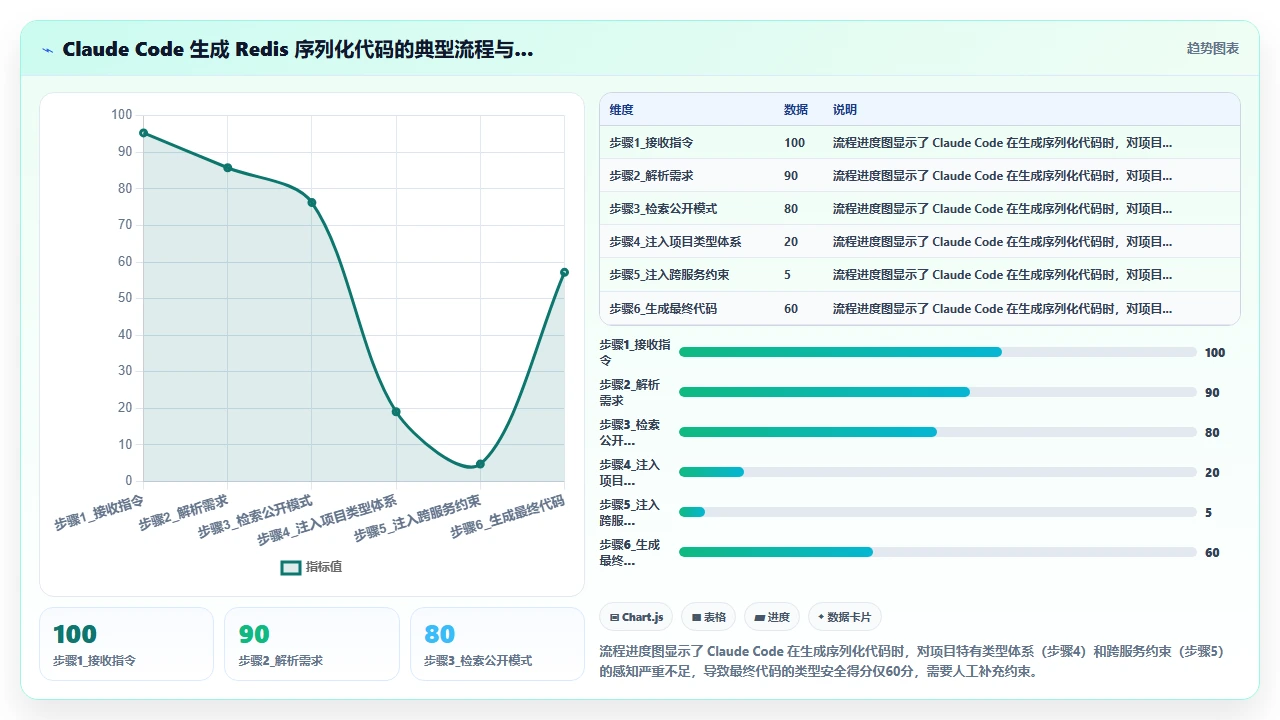Click the chart data point for 步骤4_注入项目类型体系
1280x720 pixels.
pos(396,412)
